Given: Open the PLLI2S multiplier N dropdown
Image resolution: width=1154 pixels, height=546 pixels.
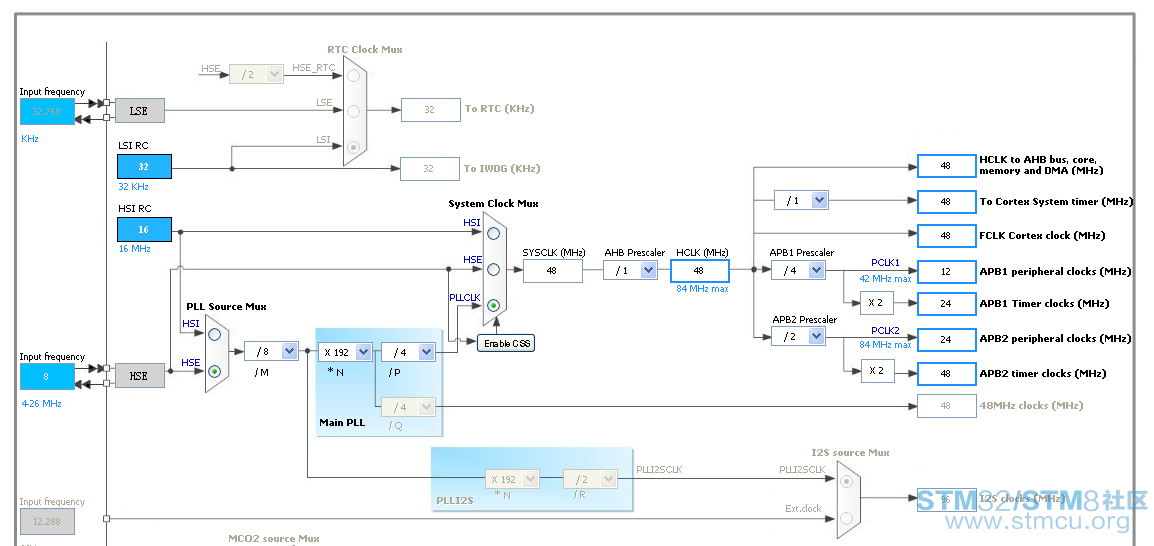Looking at the screenshot, I should [x=512, y=479].
